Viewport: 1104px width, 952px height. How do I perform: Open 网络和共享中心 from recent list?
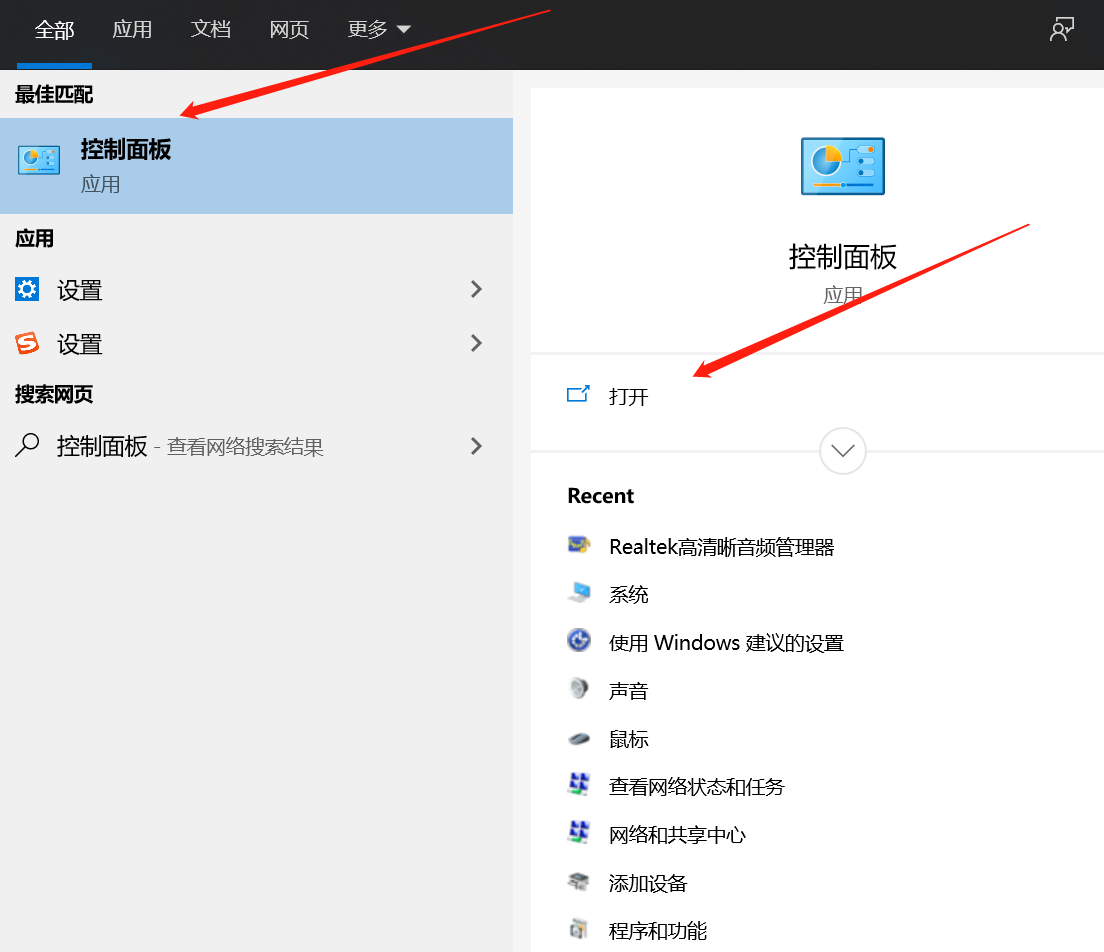point(677,835)
